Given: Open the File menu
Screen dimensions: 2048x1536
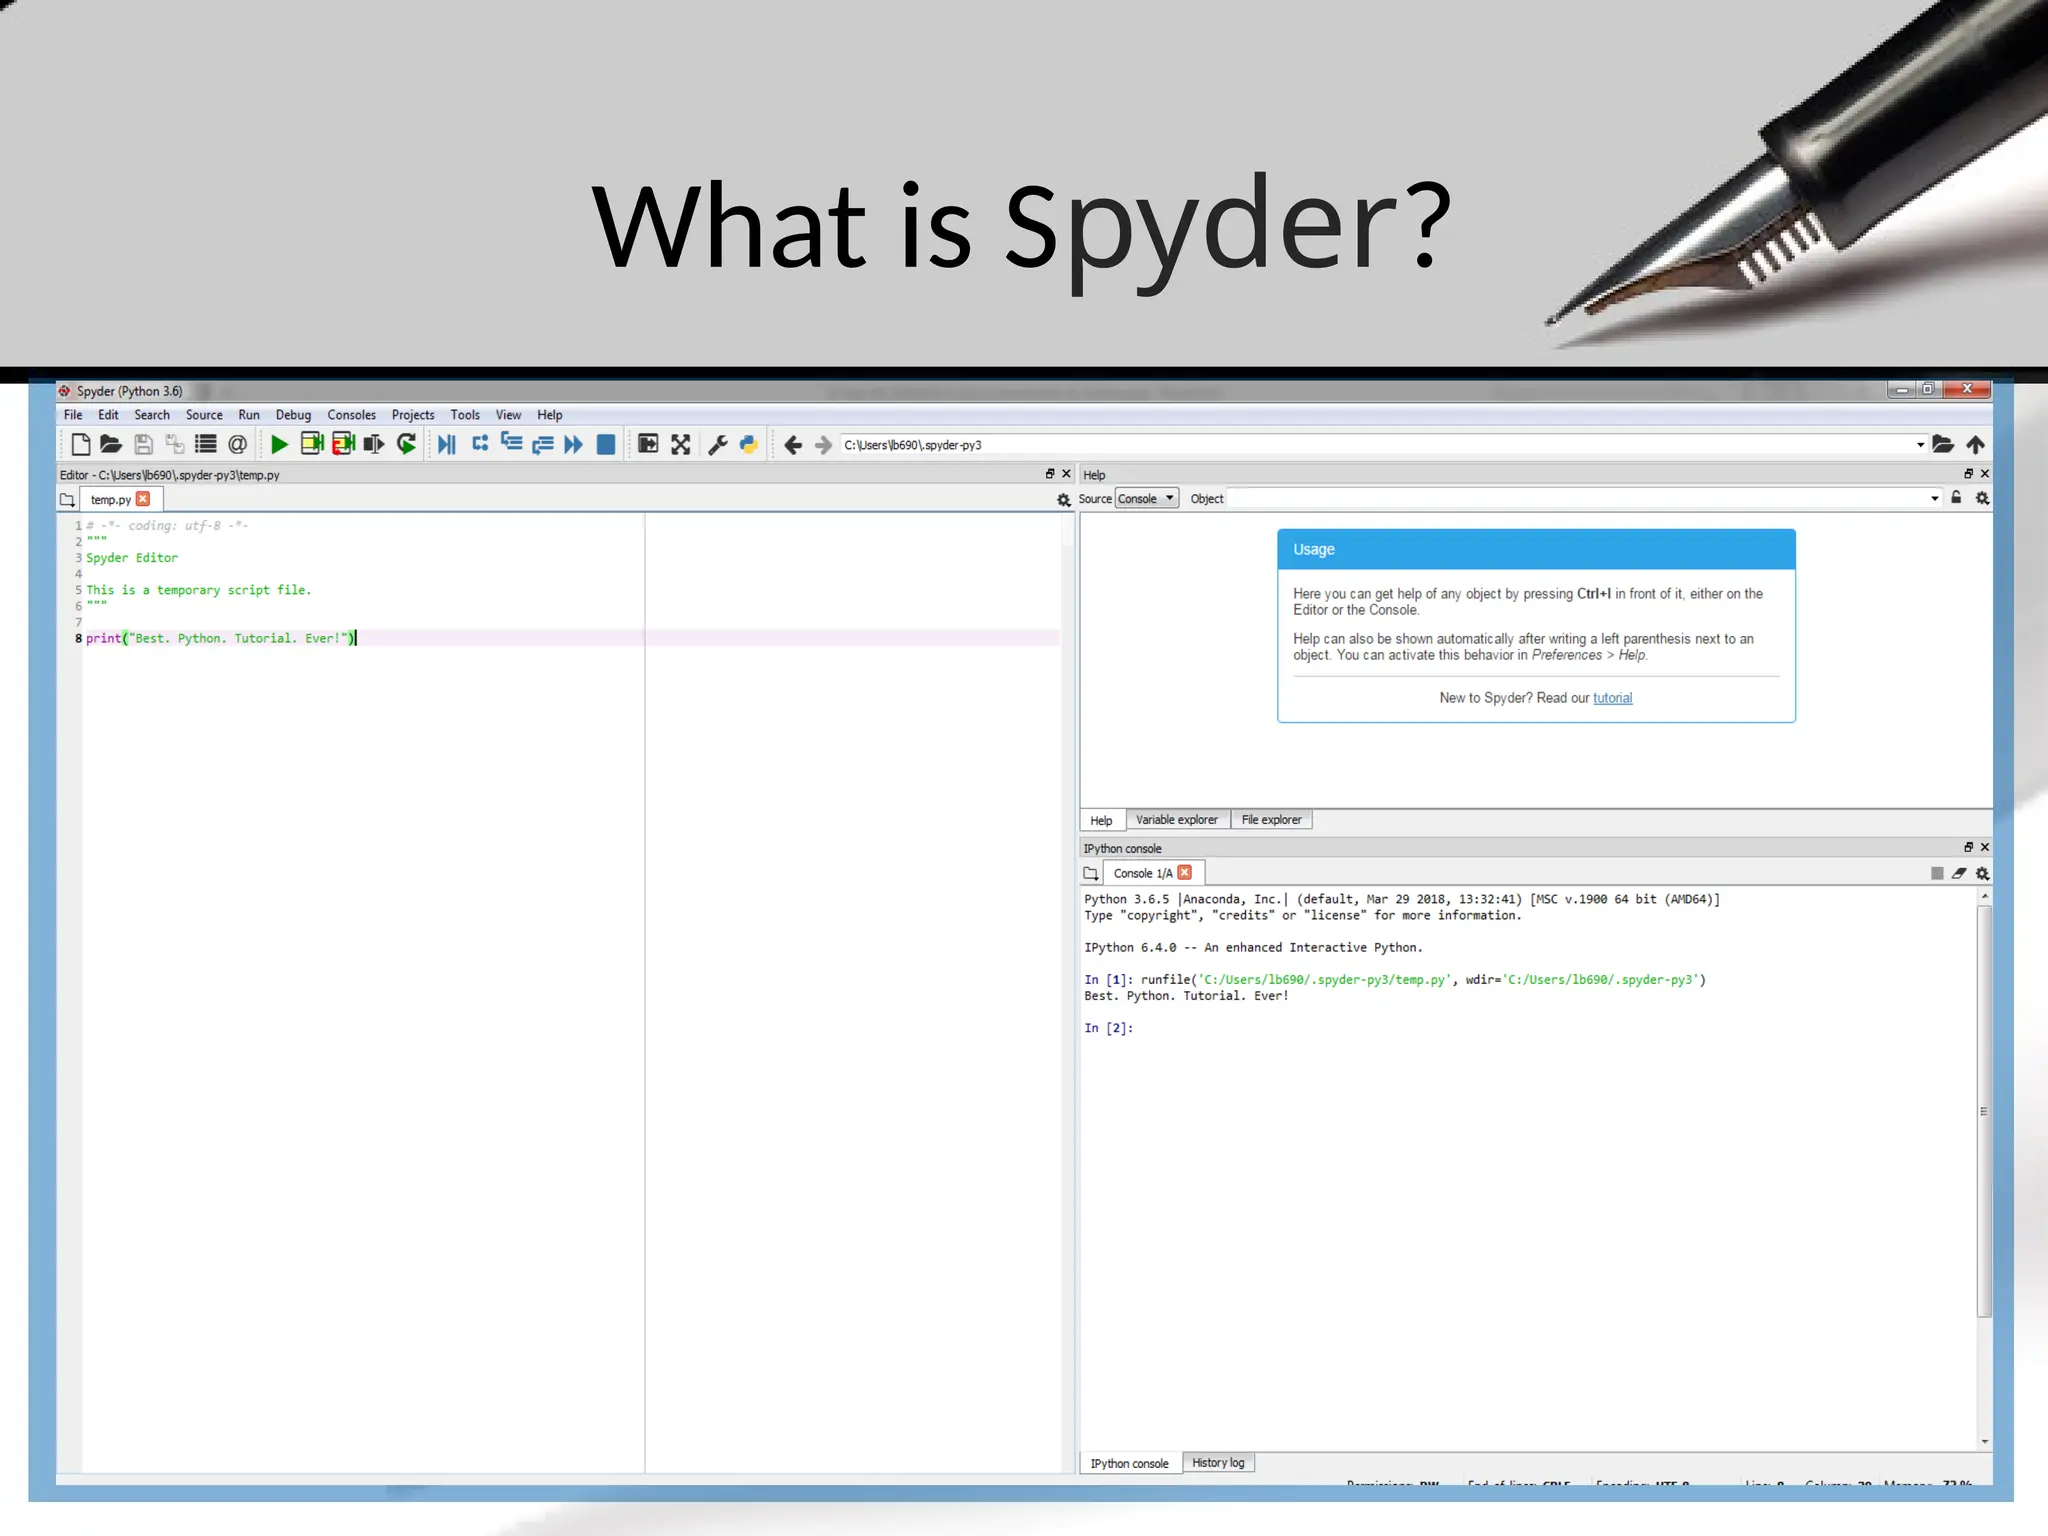Looking at the screenshot, I should (73, 415).
